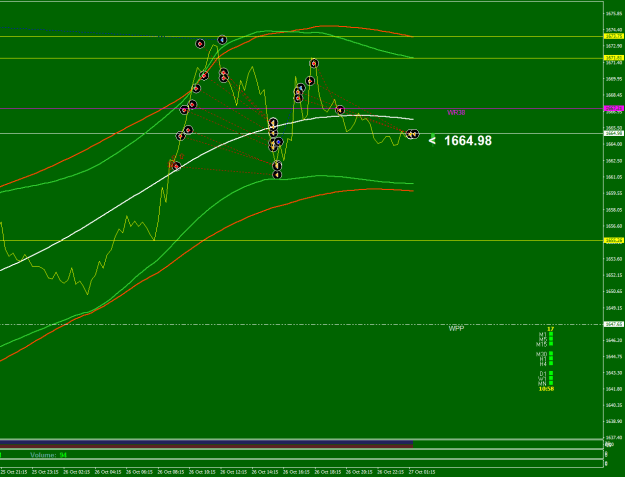This screenshot has width=625, height=477.
Task: Click the W1 timeframe indicator square
Action: 551,378
